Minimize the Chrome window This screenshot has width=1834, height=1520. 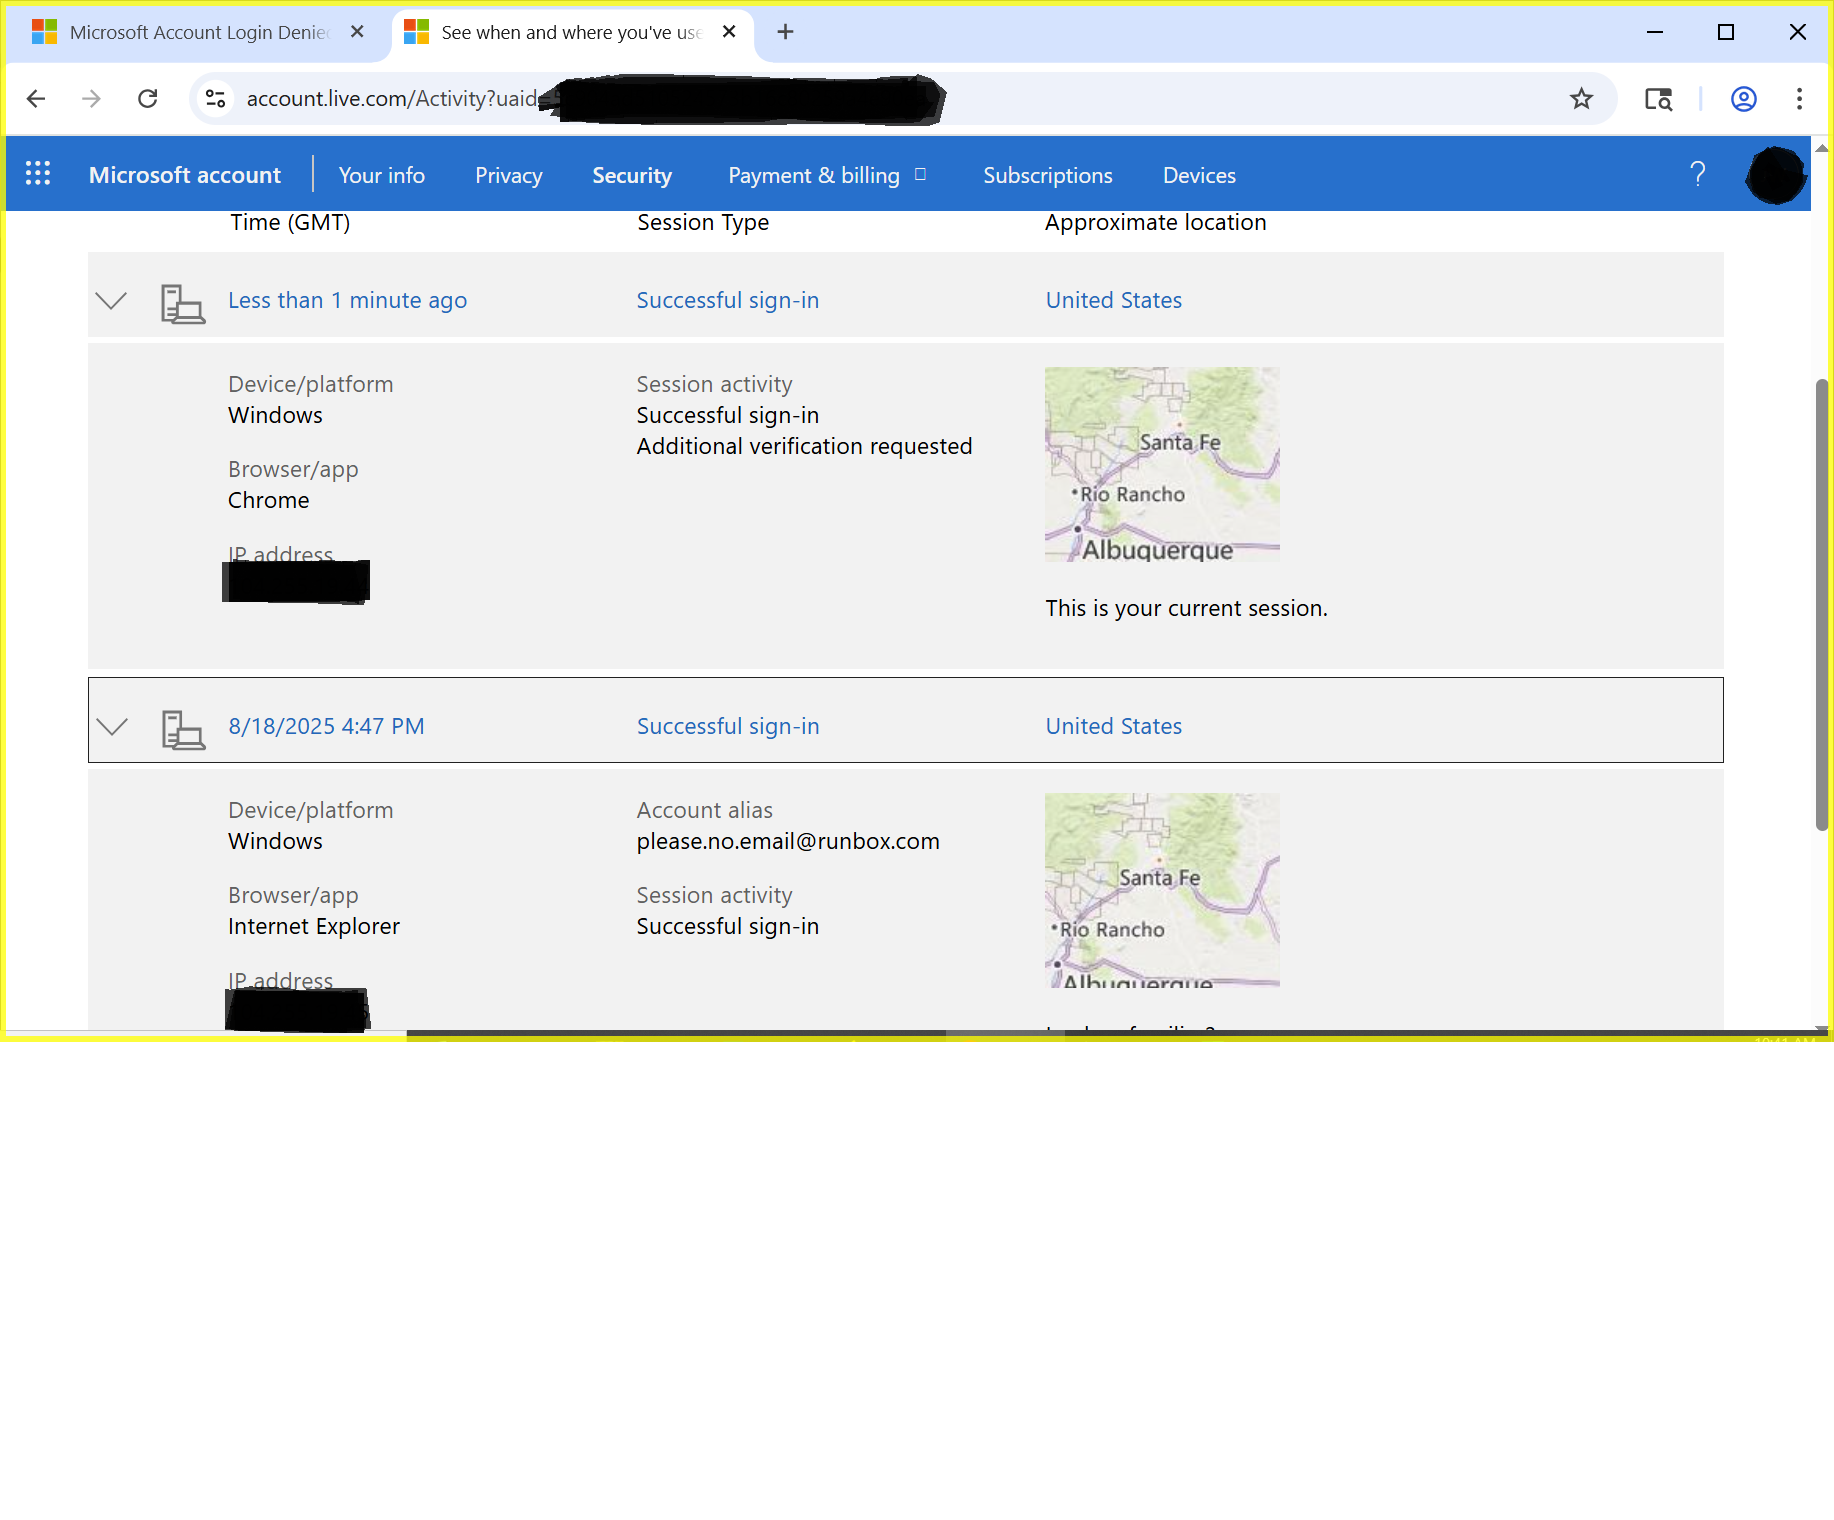1655,32
